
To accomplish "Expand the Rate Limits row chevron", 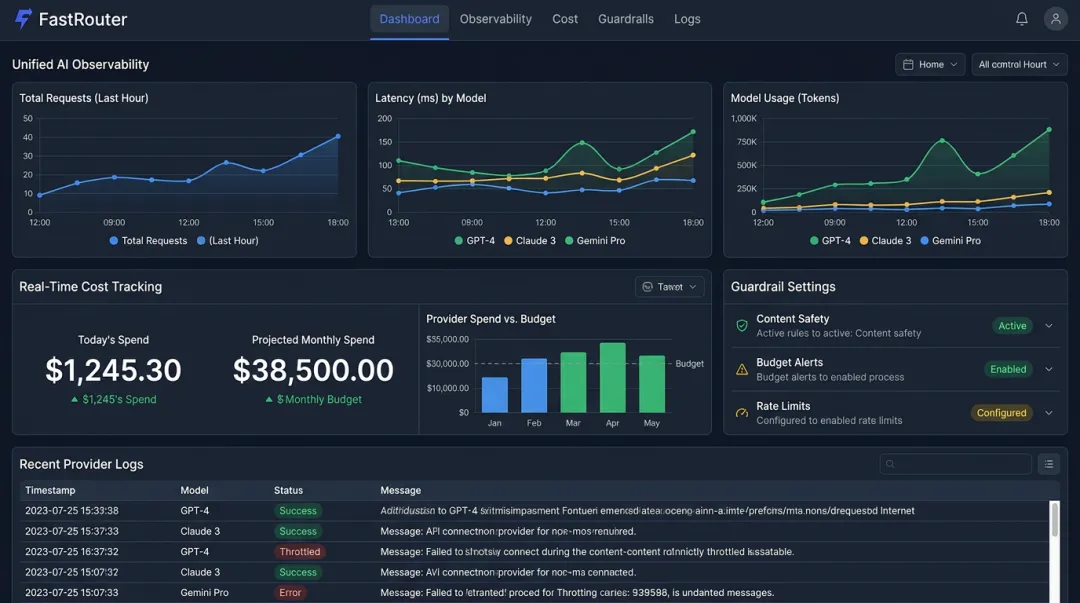I will [1048, 413].
